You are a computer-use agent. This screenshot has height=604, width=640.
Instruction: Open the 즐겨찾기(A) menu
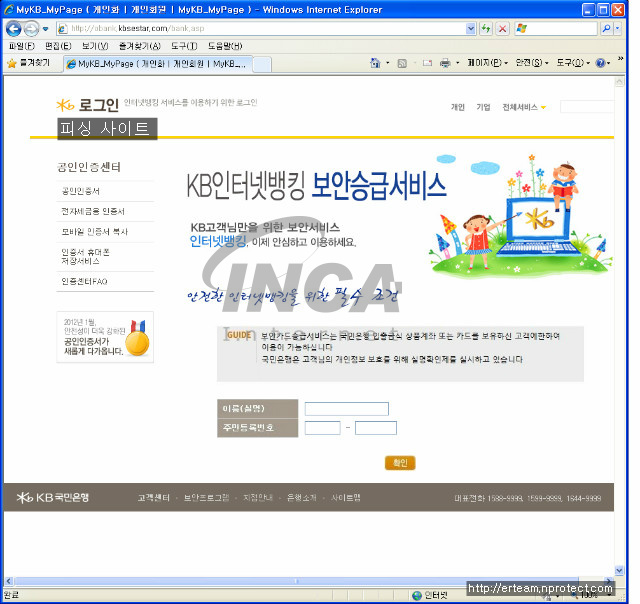tap(140, 46)
